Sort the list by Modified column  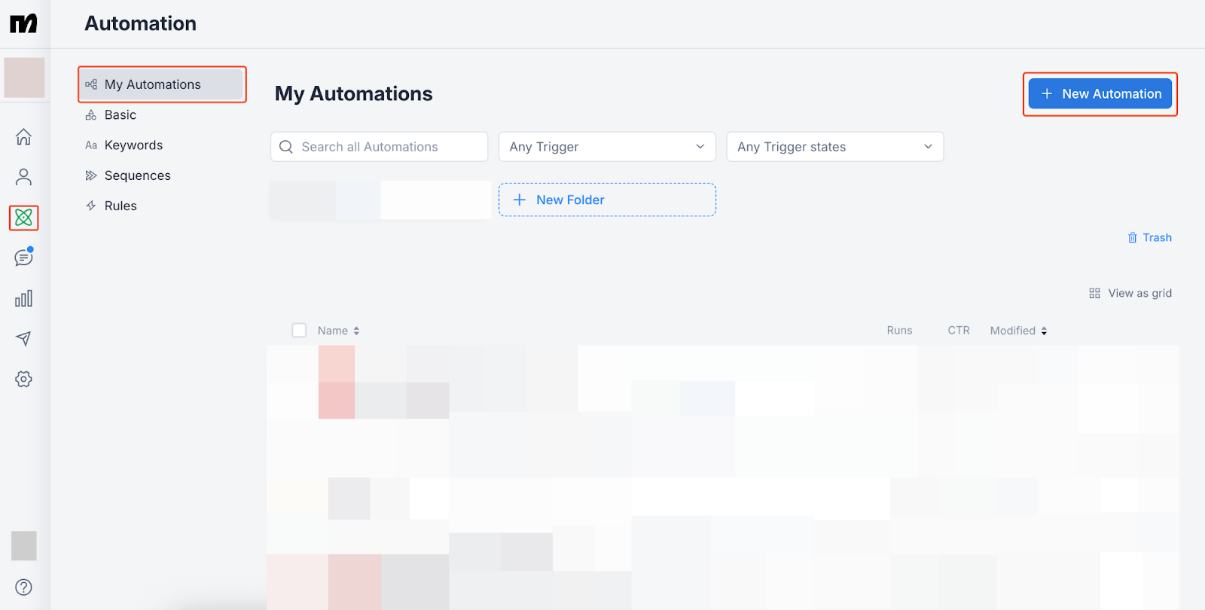click(1018, 331)
